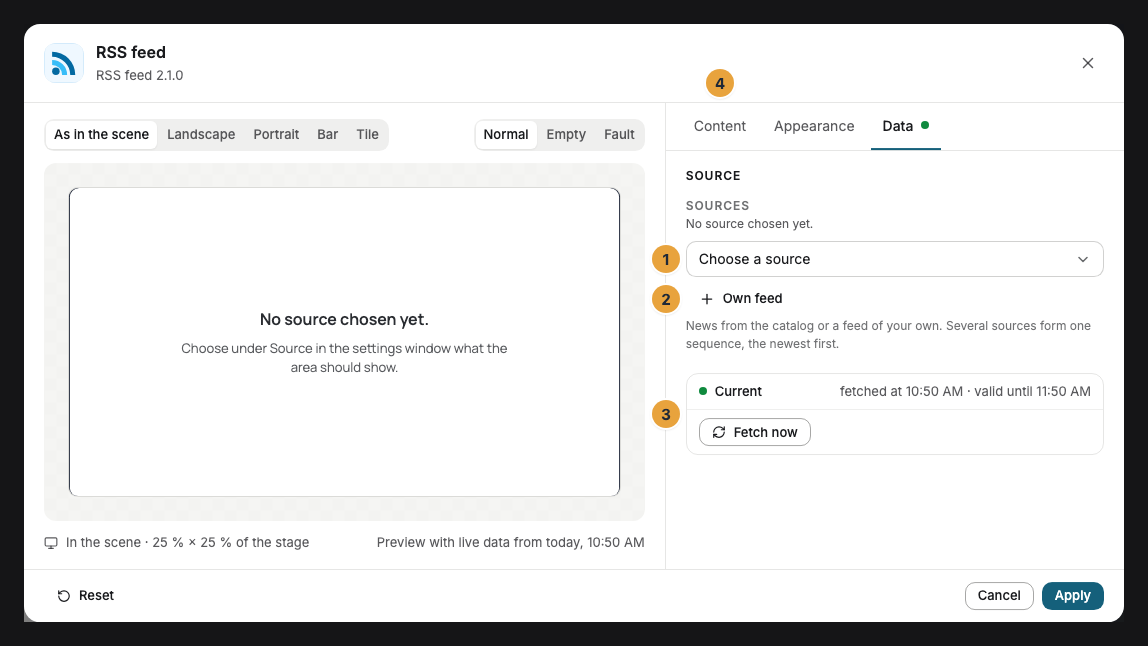Image resolution: width=1148 pixels, height=646 pixels.
Task: Click the plus icon next to Own feed
Action: [x=707, y=299]
